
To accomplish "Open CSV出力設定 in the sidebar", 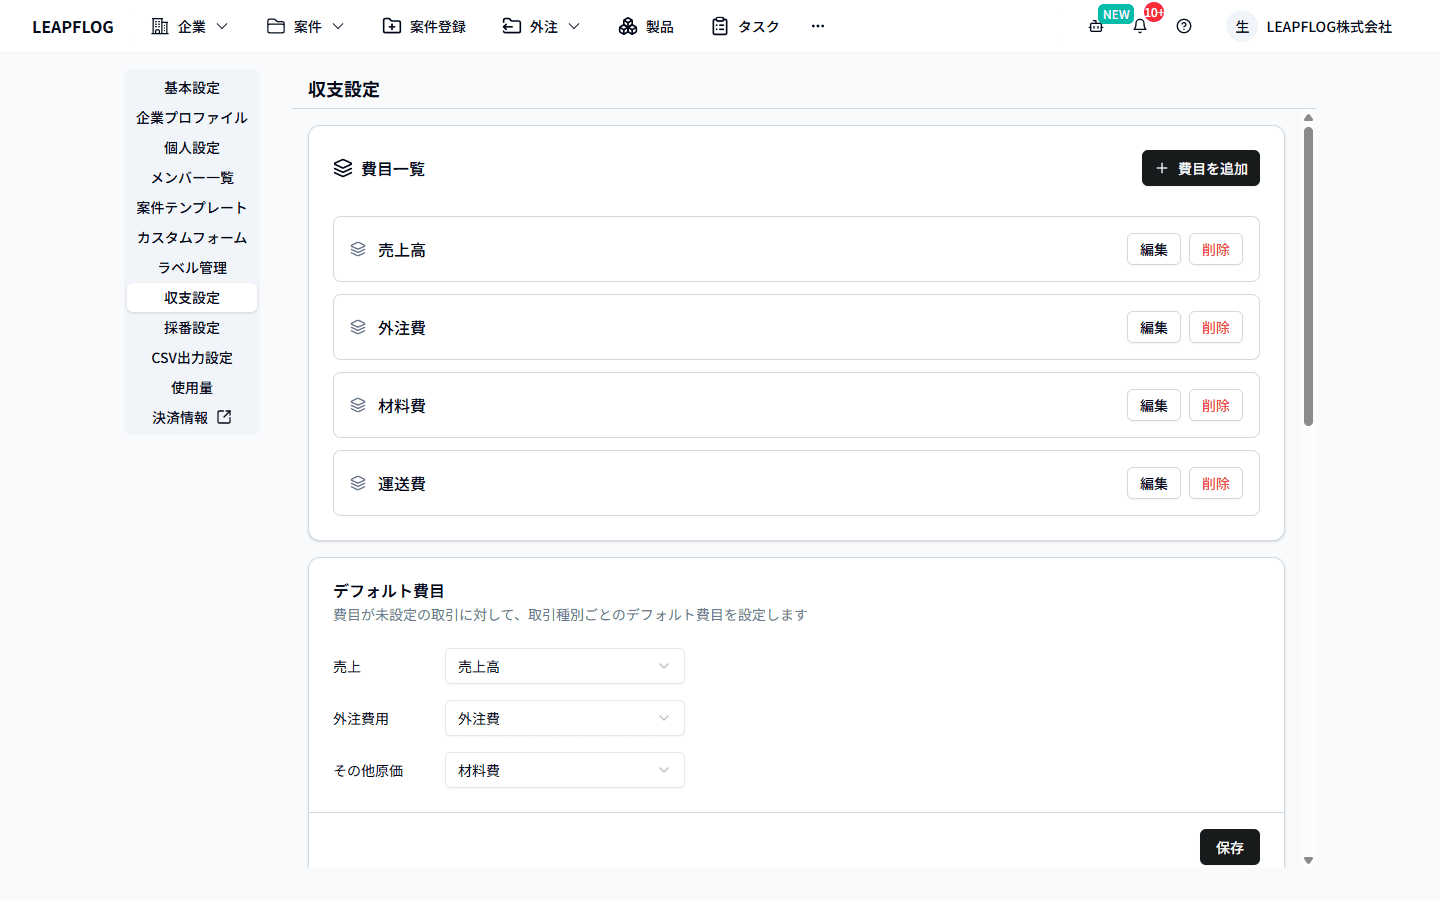I will 192,358.
